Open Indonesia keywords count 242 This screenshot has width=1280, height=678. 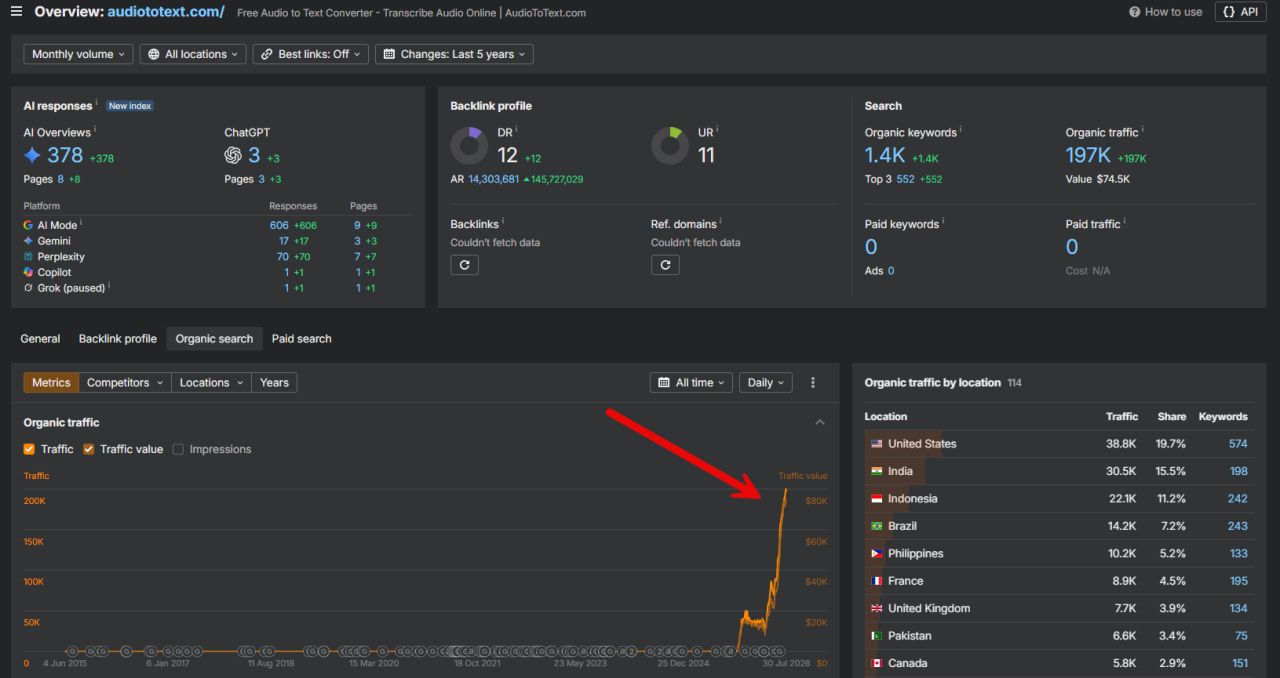coord(1238,499)
